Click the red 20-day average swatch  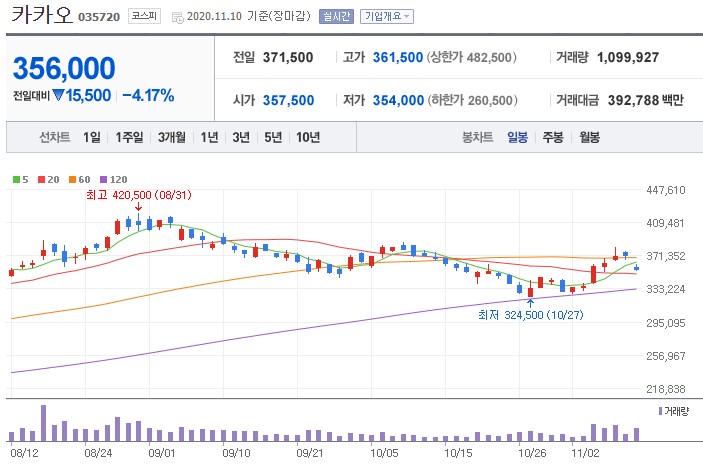click(41, 180)
